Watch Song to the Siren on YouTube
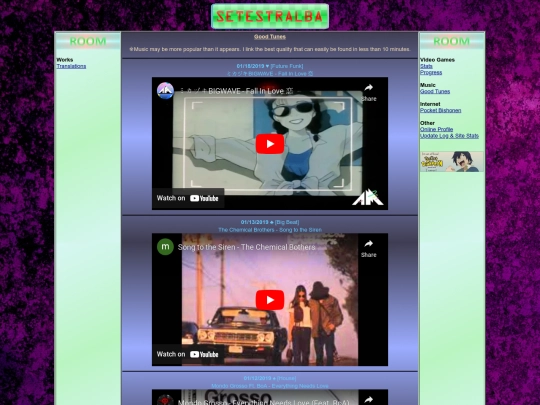 [x=188, y=354]
